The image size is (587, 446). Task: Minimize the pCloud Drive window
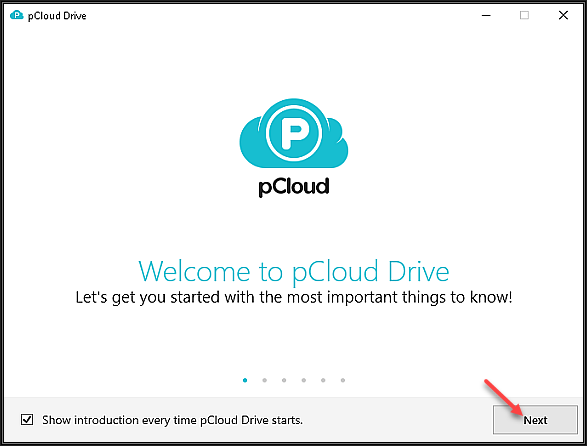click(x=486, y=15)
